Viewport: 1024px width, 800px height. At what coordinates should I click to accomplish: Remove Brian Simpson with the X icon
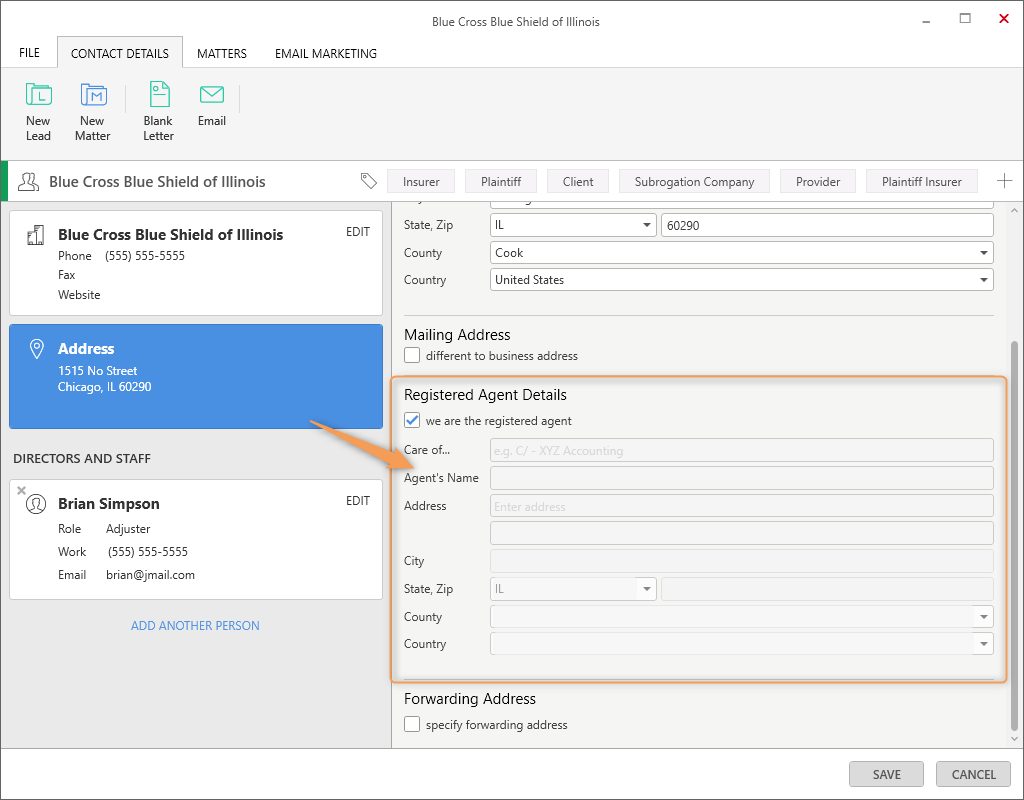22,490
